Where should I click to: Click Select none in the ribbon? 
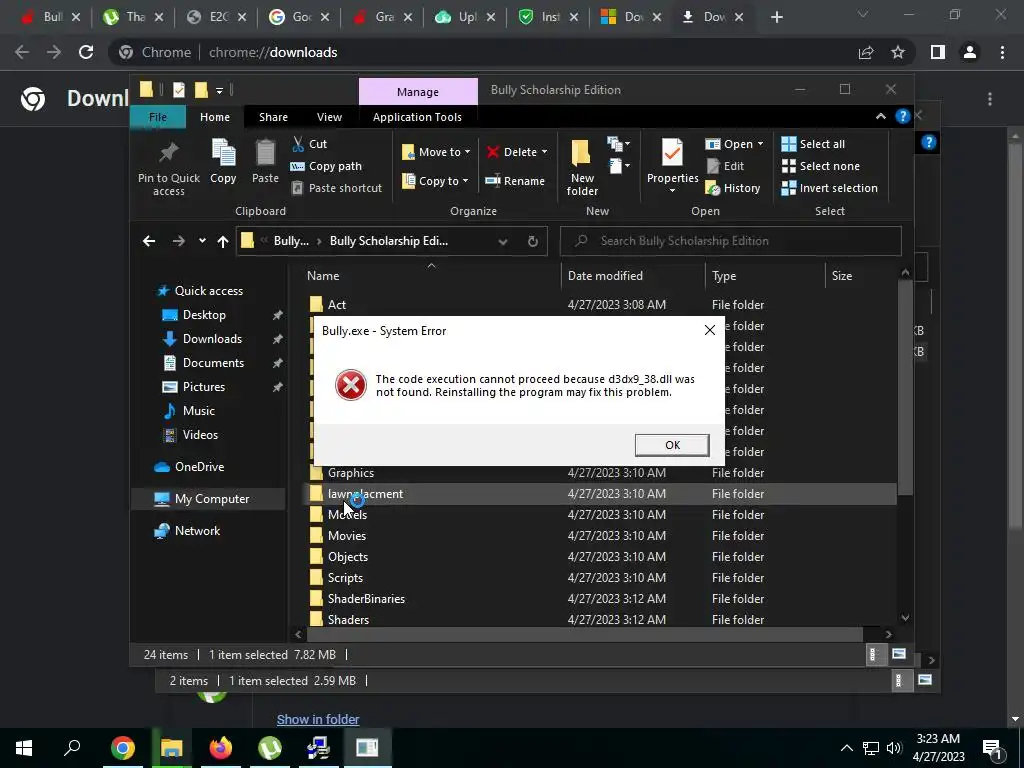pyautogui.click(x=820, y=166)
